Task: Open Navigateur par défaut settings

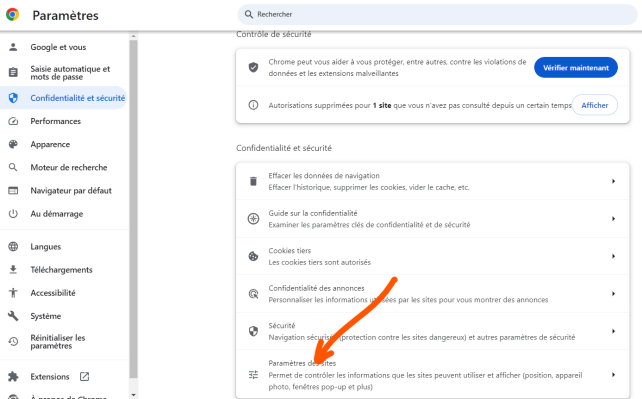Action: (71, 191)
